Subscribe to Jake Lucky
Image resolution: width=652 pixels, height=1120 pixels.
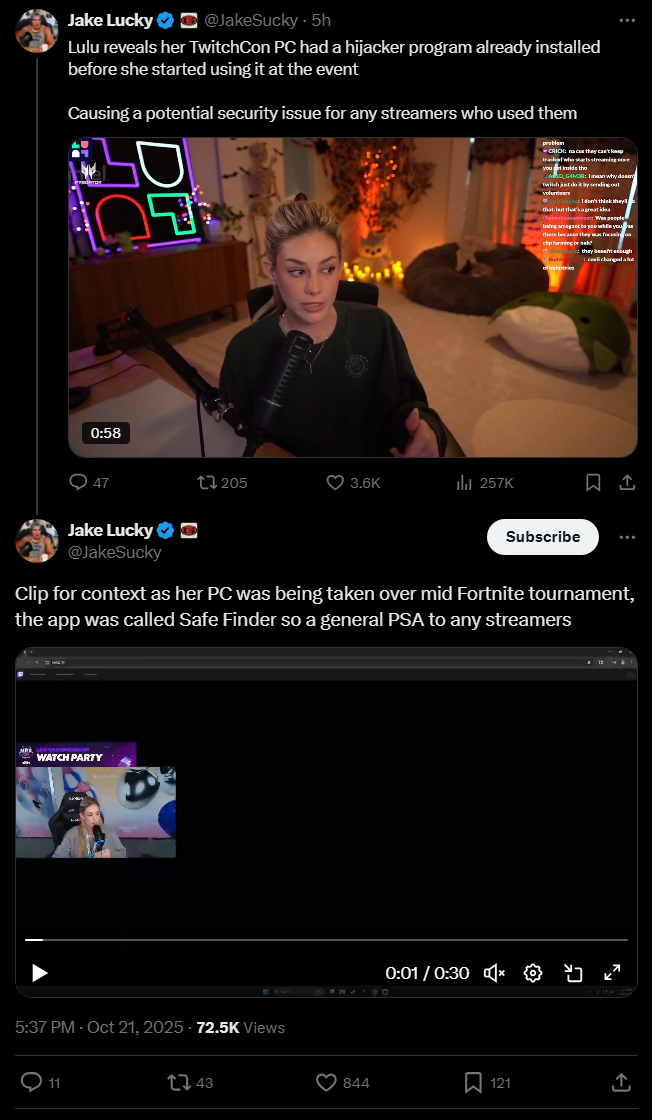[543, 536]
